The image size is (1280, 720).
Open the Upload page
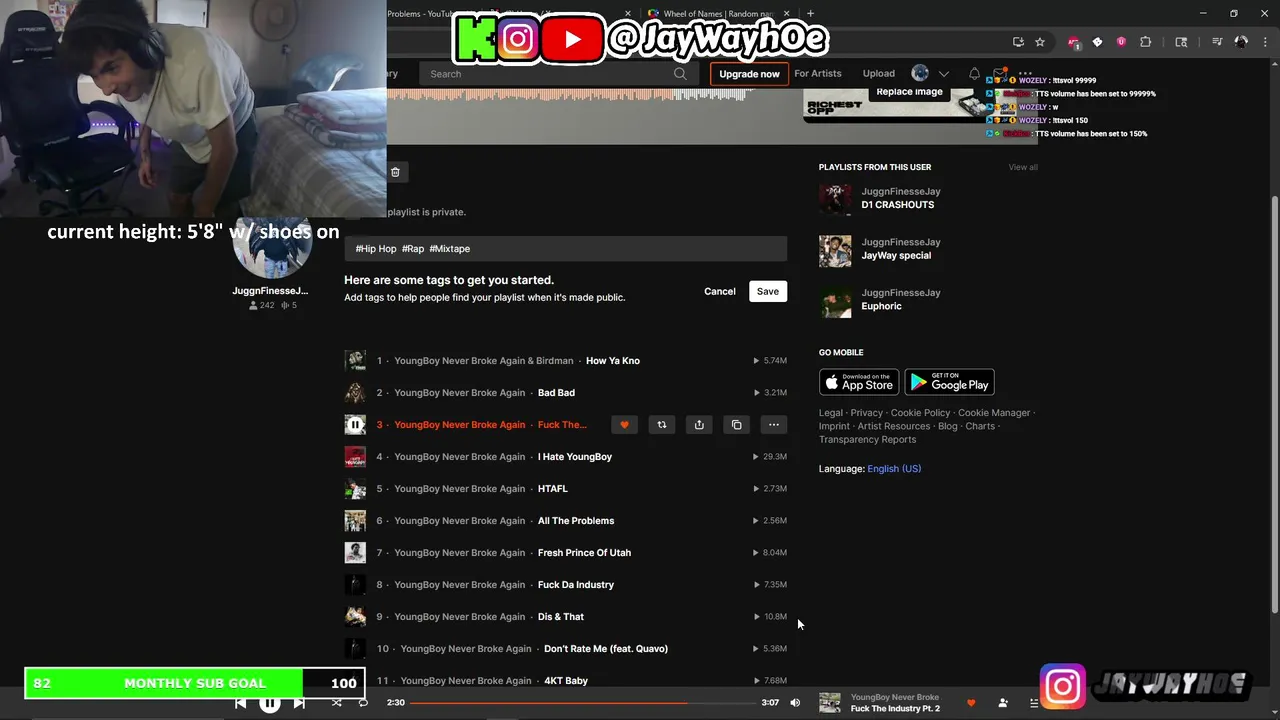pyautogui.click(x=879, y=73)
